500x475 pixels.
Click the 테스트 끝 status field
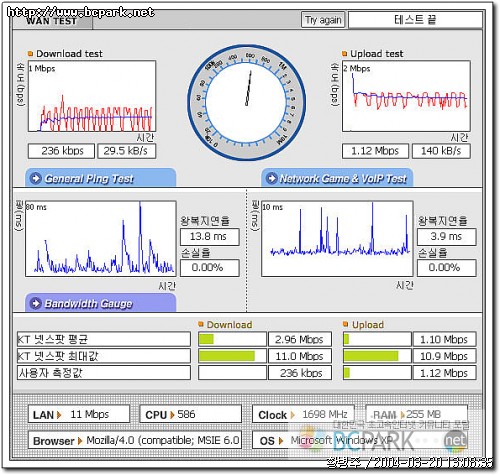pyautogui.click(x=415, y=20)
